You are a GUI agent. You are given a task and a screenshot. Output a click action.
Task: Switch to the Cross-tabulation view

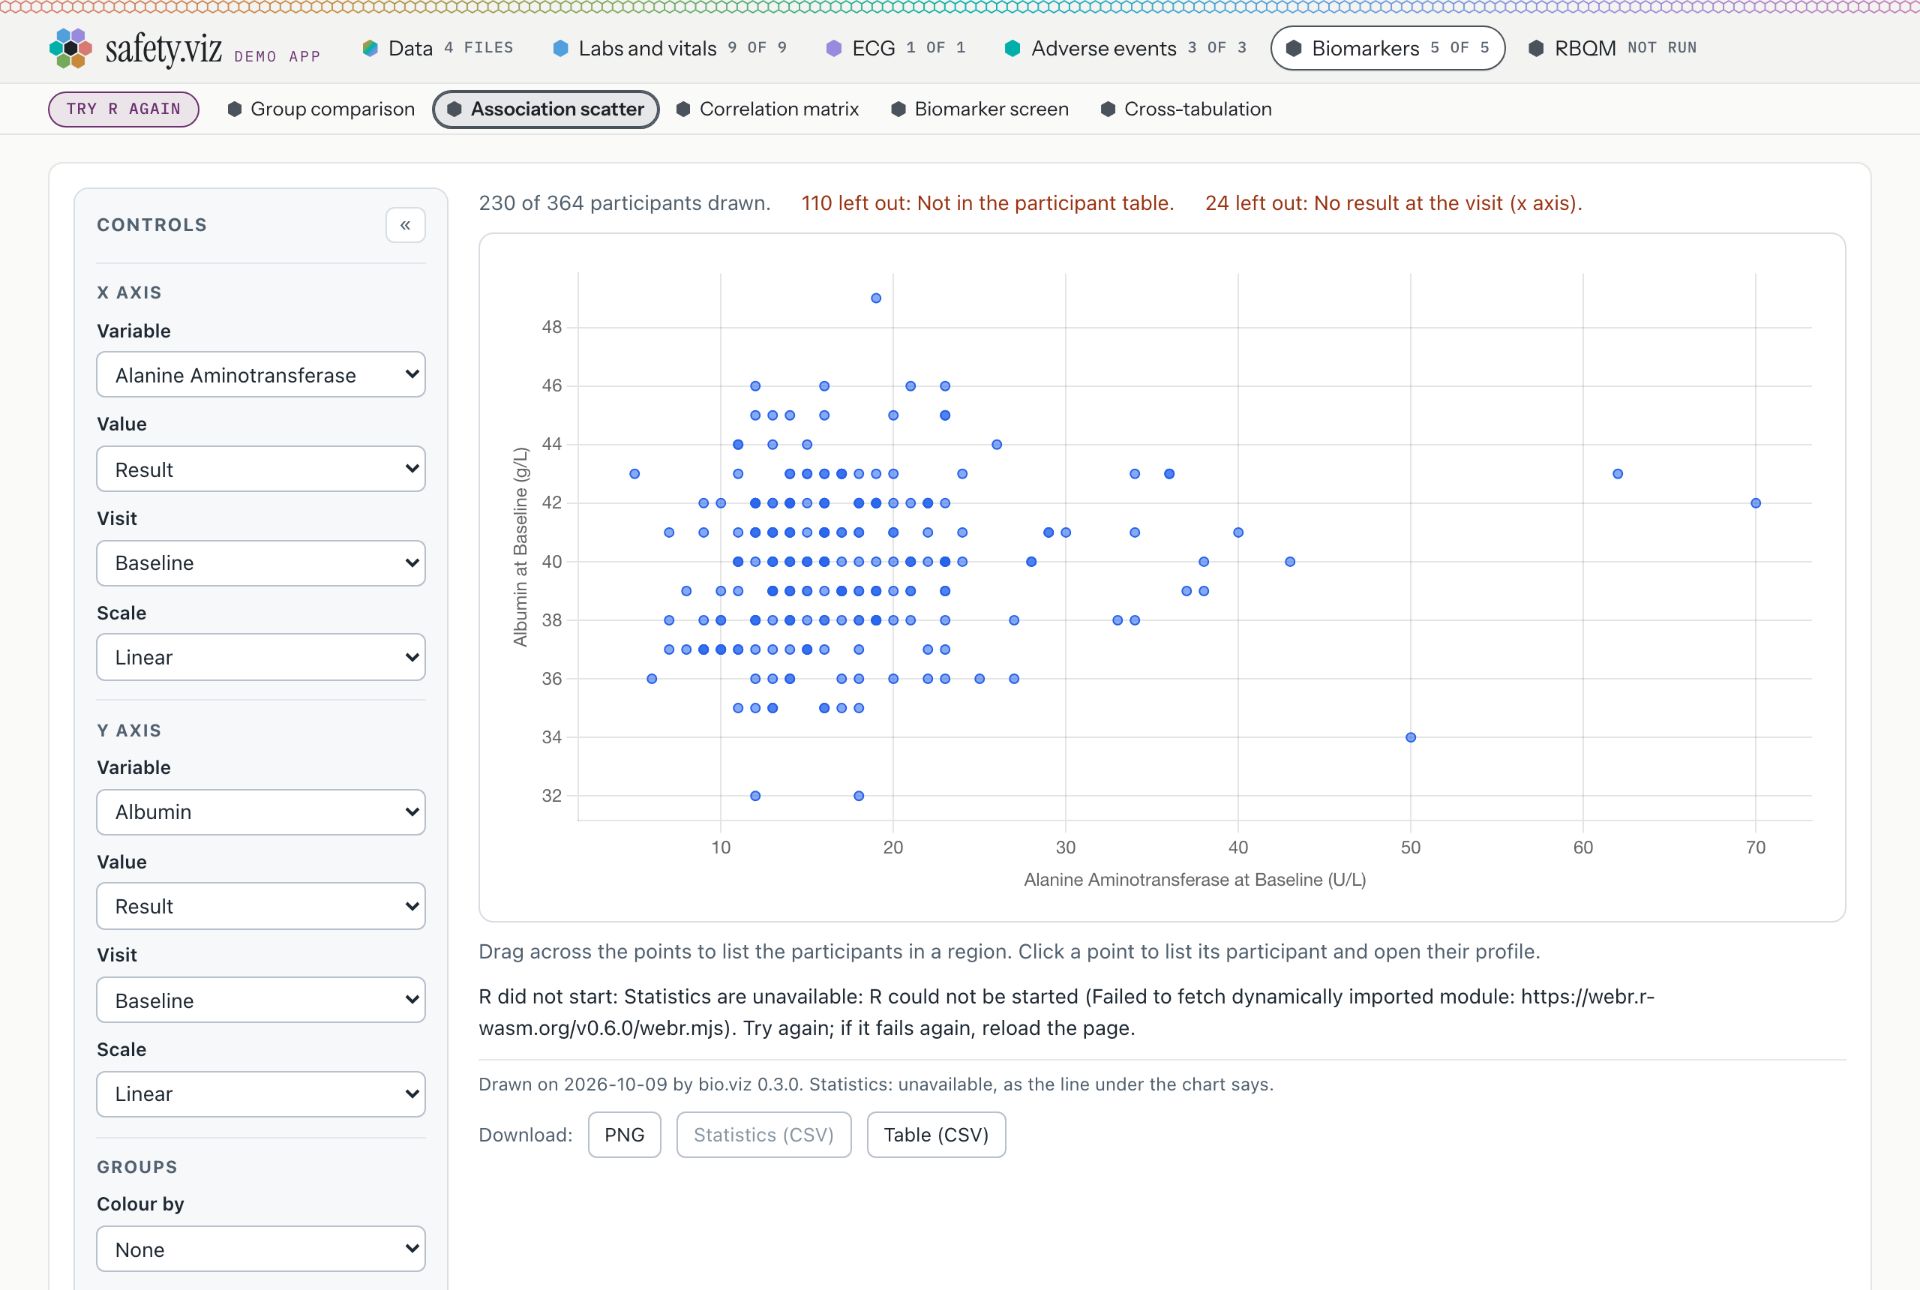[1186, 109]
